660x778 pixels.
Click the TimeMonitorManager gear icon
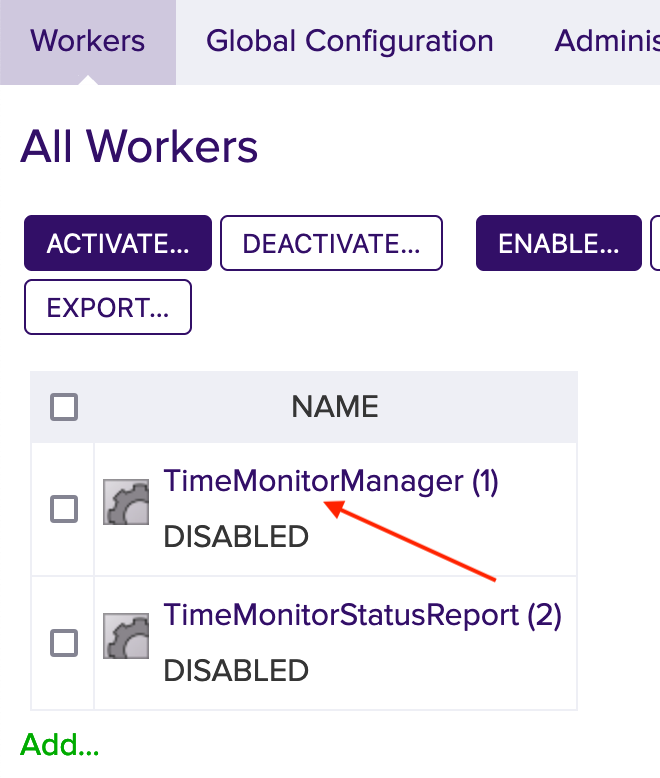(126, 501)
